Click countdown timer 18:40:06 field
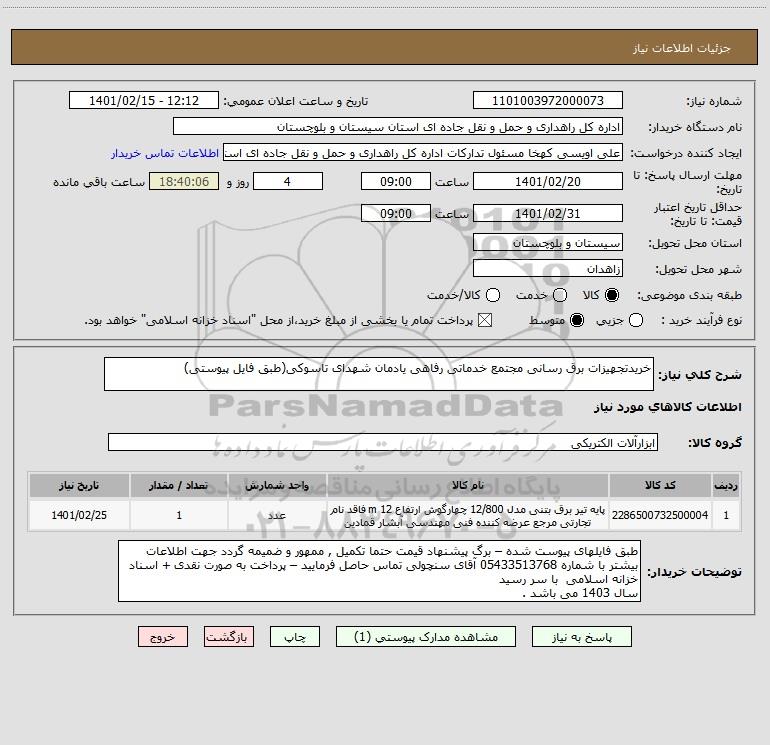770x745 pixels. click(x=184, y=181)
